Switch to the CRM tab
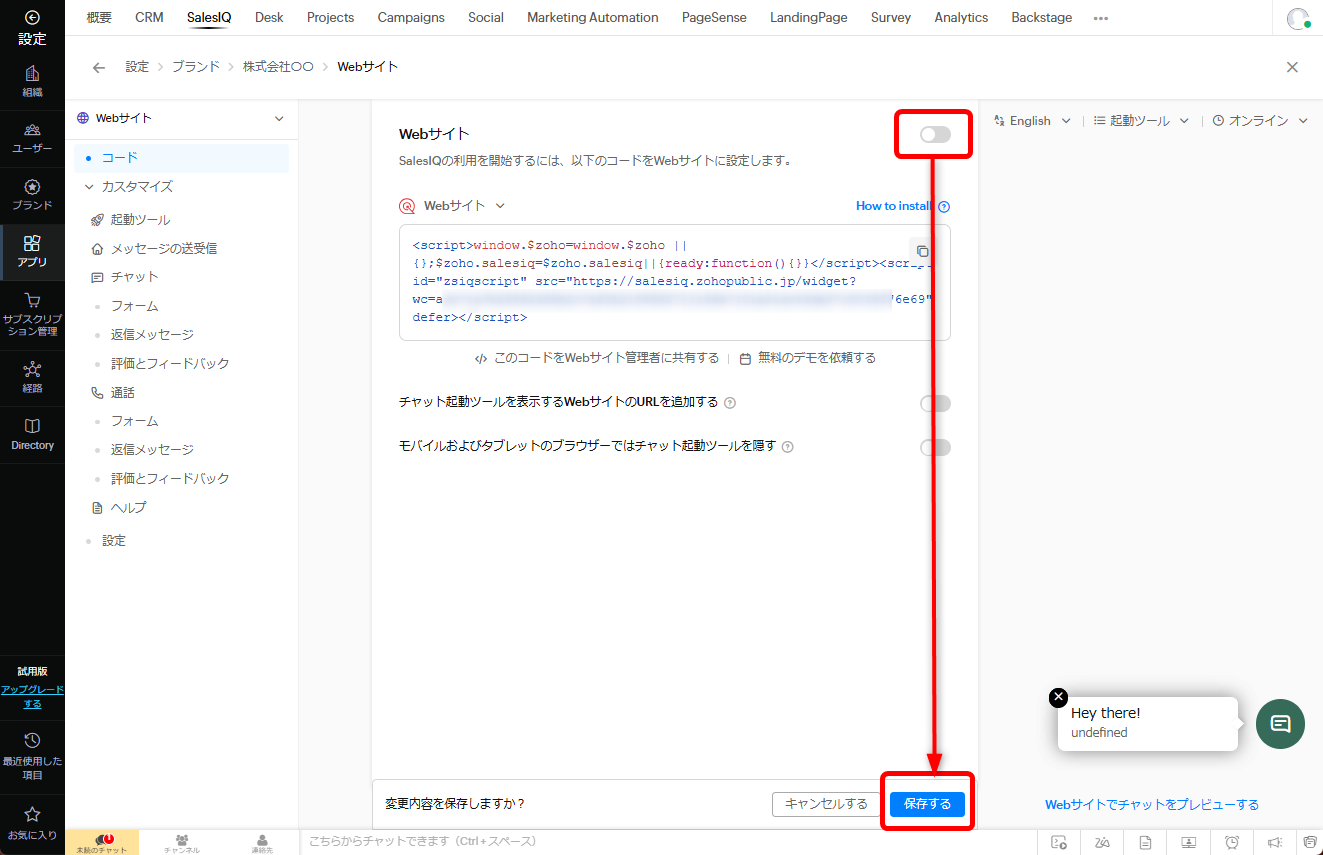Viewport: 1323px width, 855px height. point(149,17)
